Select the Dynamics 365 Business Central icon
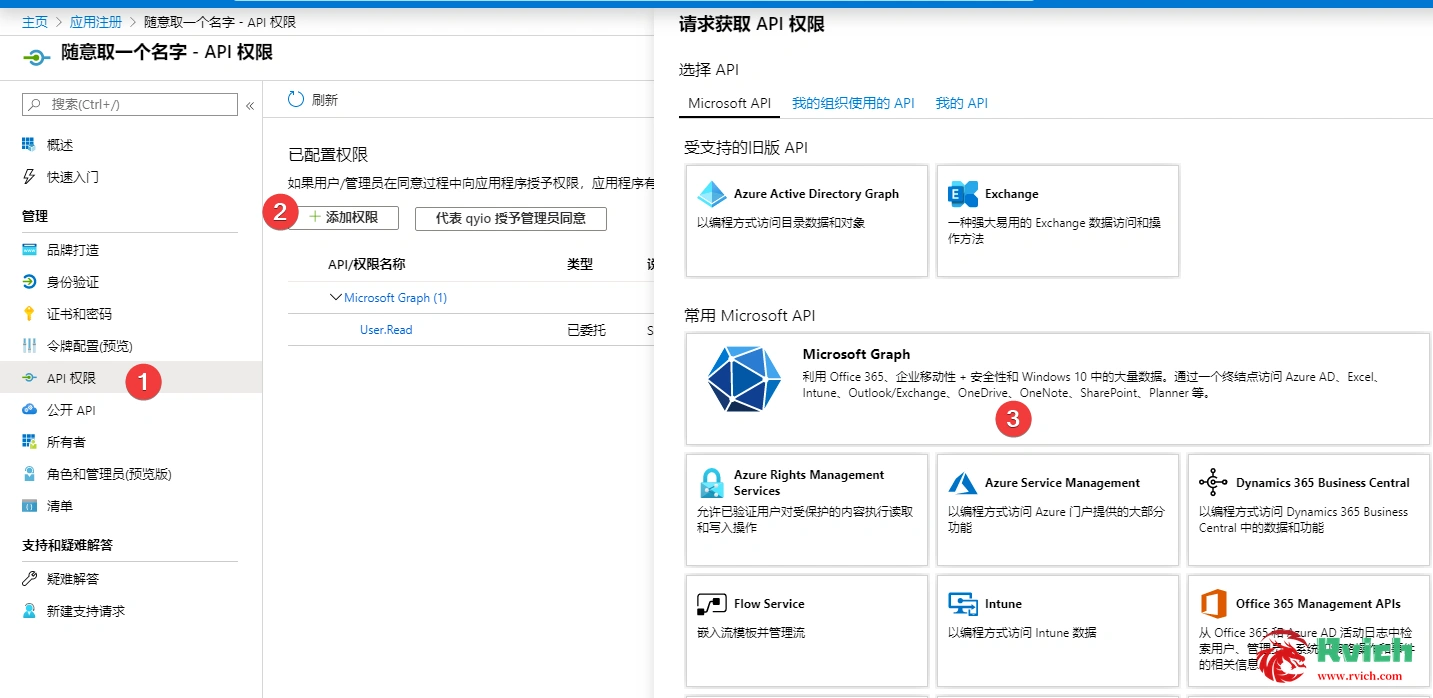Image resolution: width=1433 pixels, height=698 pixels. [x=1213, y=482]
